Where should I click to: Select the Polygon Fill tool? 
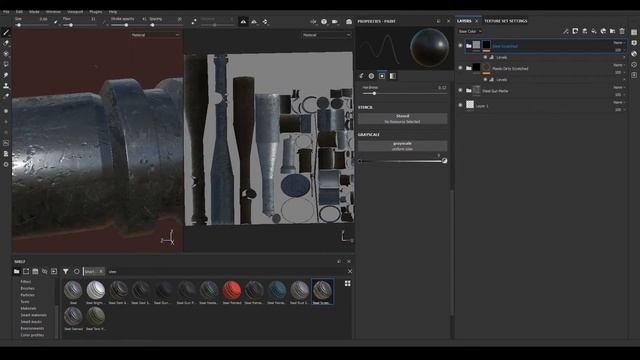pos(6,64)
